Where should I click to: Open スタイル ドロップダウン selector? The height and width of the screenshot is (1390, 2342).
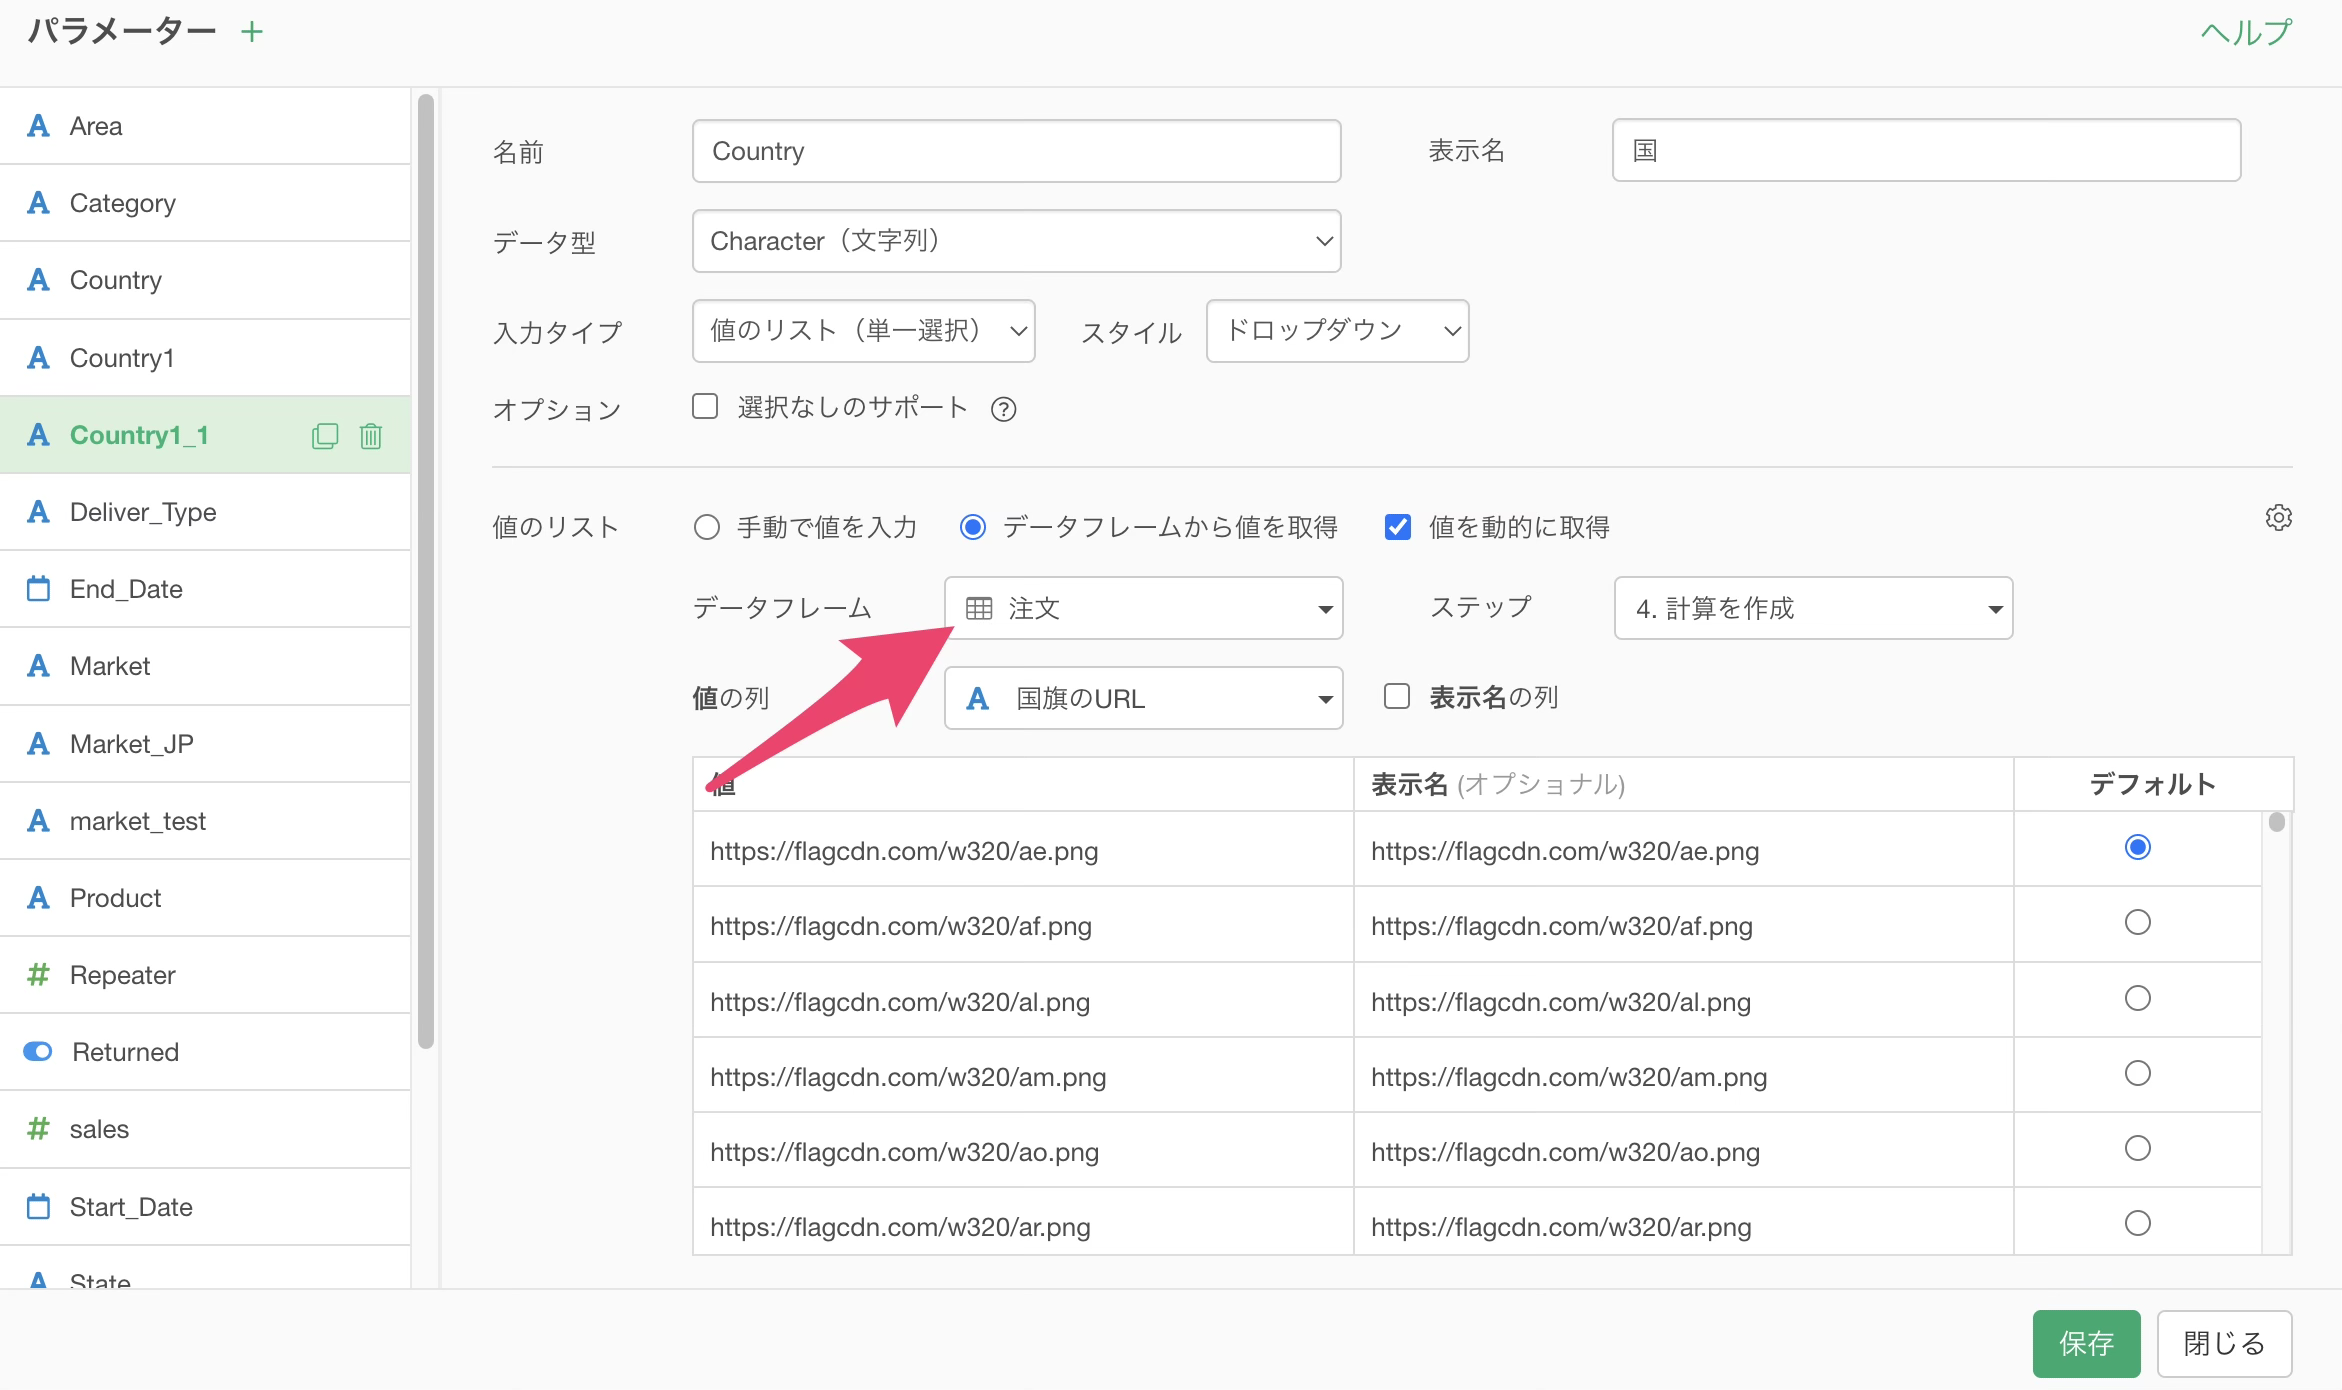point(1337,331)
